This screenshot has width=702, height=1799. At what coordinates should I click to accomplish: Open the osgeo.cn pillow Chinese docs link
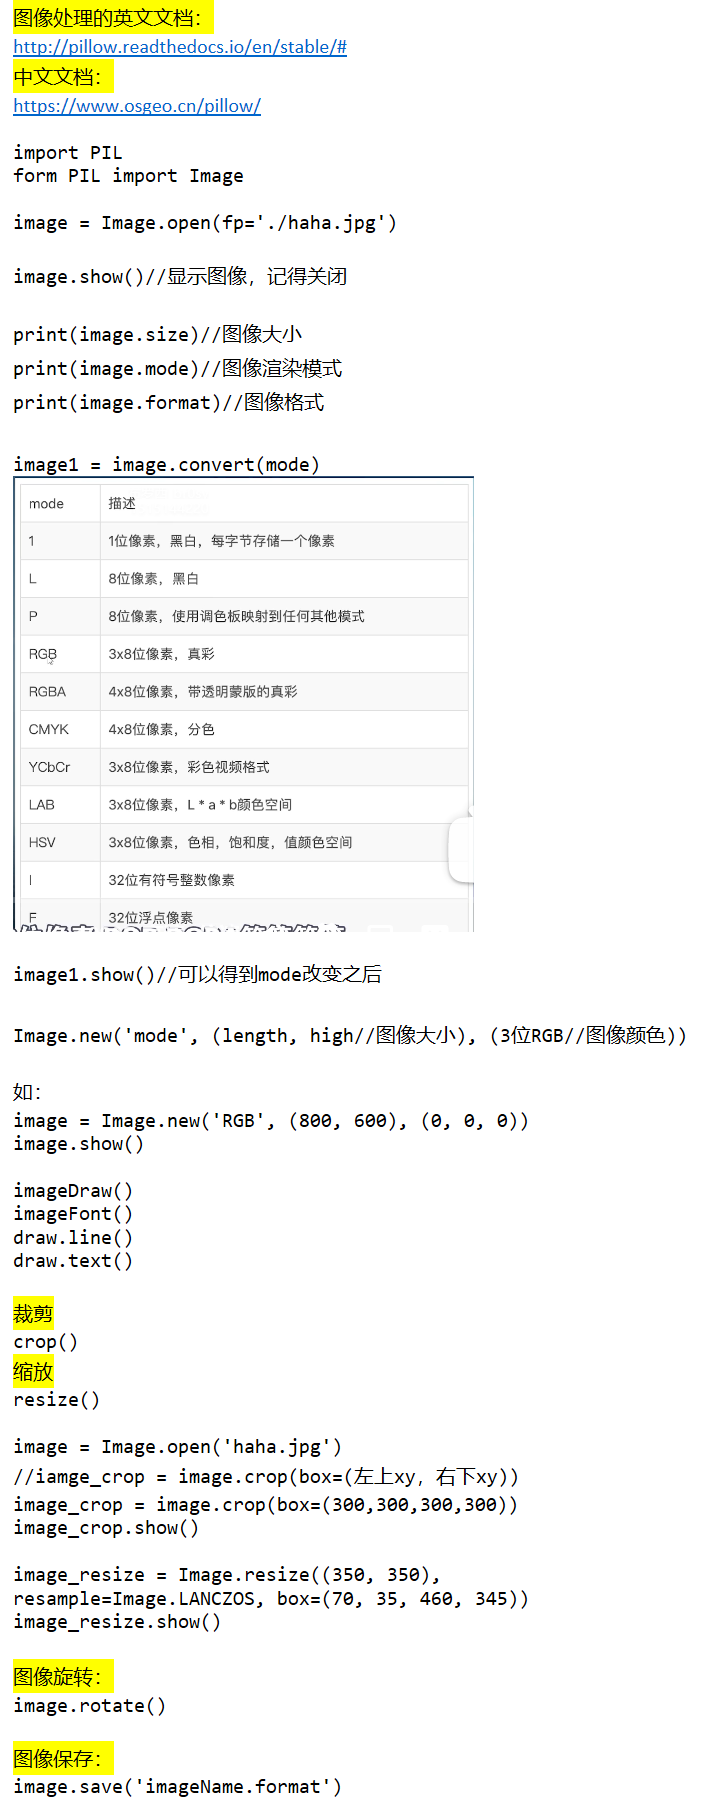pyautogui.click(x=137, y=106)
